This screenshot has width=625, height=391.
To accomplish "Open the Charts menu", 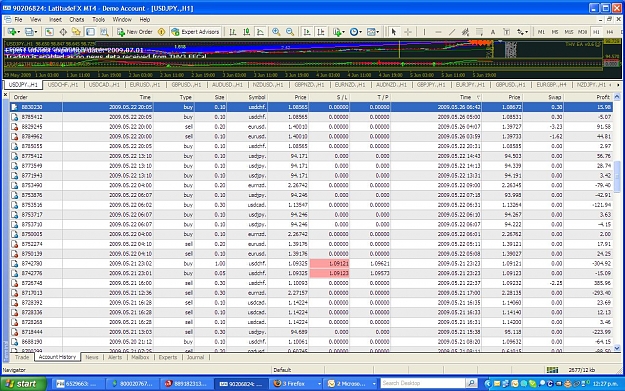I will (x=77, y=19).
